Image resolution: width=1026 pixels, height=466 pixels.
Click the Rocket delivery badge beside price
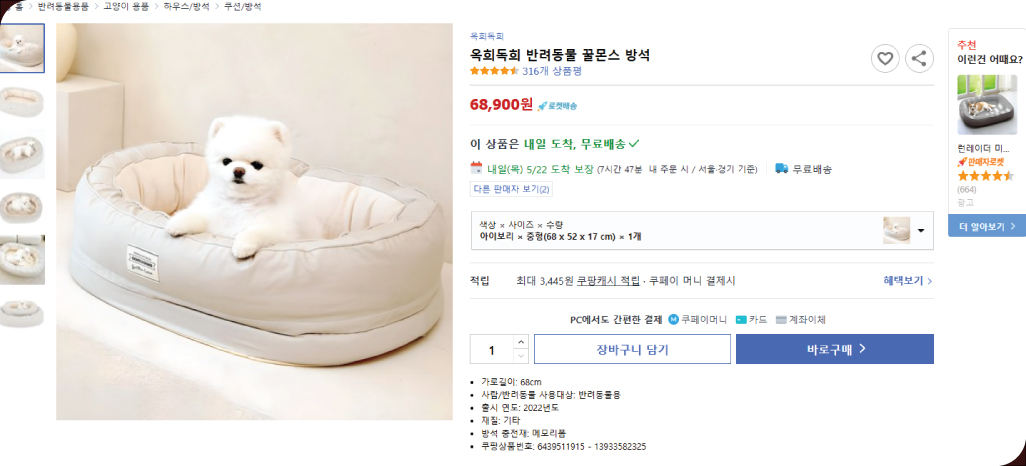pos(557,105)
